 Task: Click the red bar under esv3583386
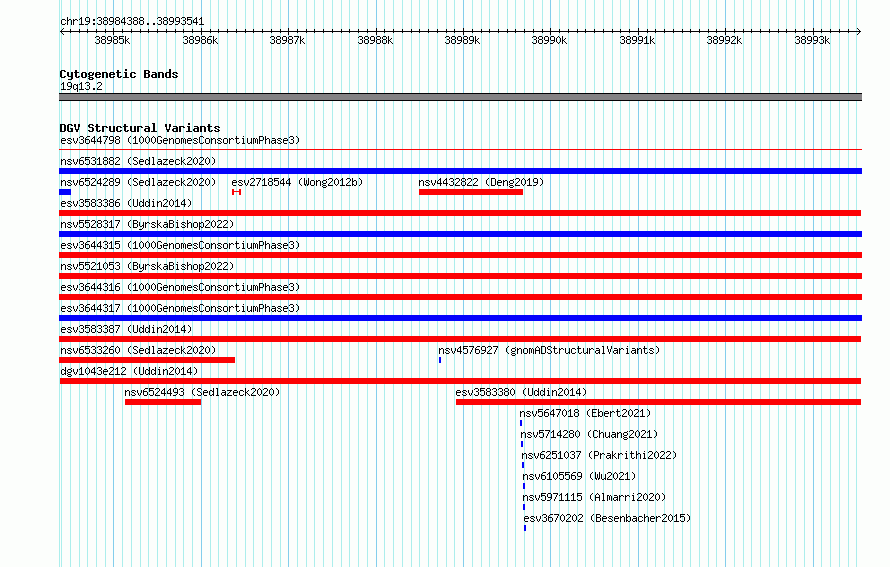tap(460, 213)
